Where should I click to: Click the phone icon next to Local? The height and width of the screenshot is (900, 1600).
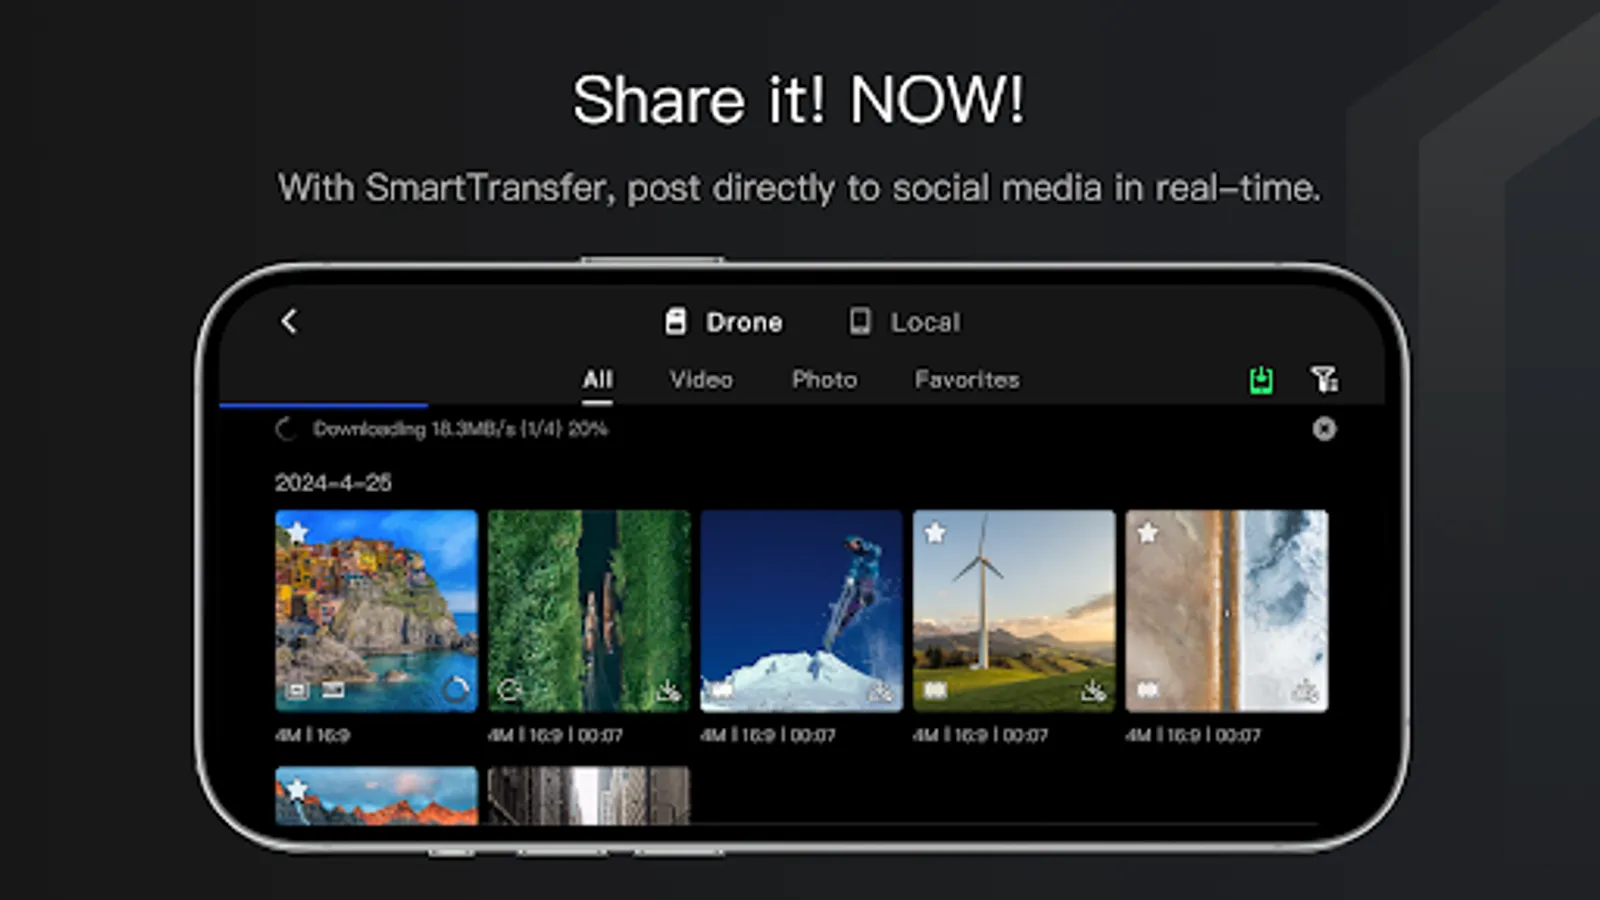pyautogui.click(x=858, y=321)
